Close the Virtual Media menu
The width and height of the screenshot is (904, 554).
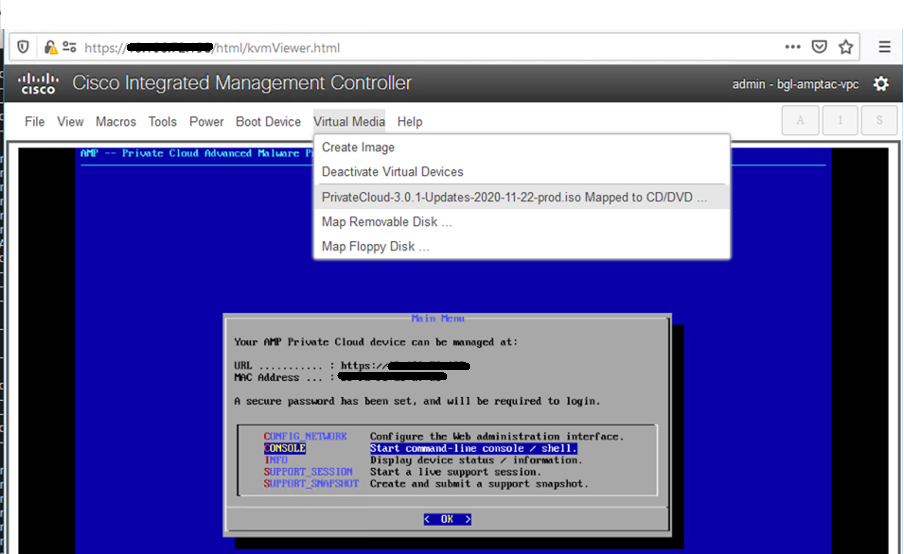[x=349, y=122]
